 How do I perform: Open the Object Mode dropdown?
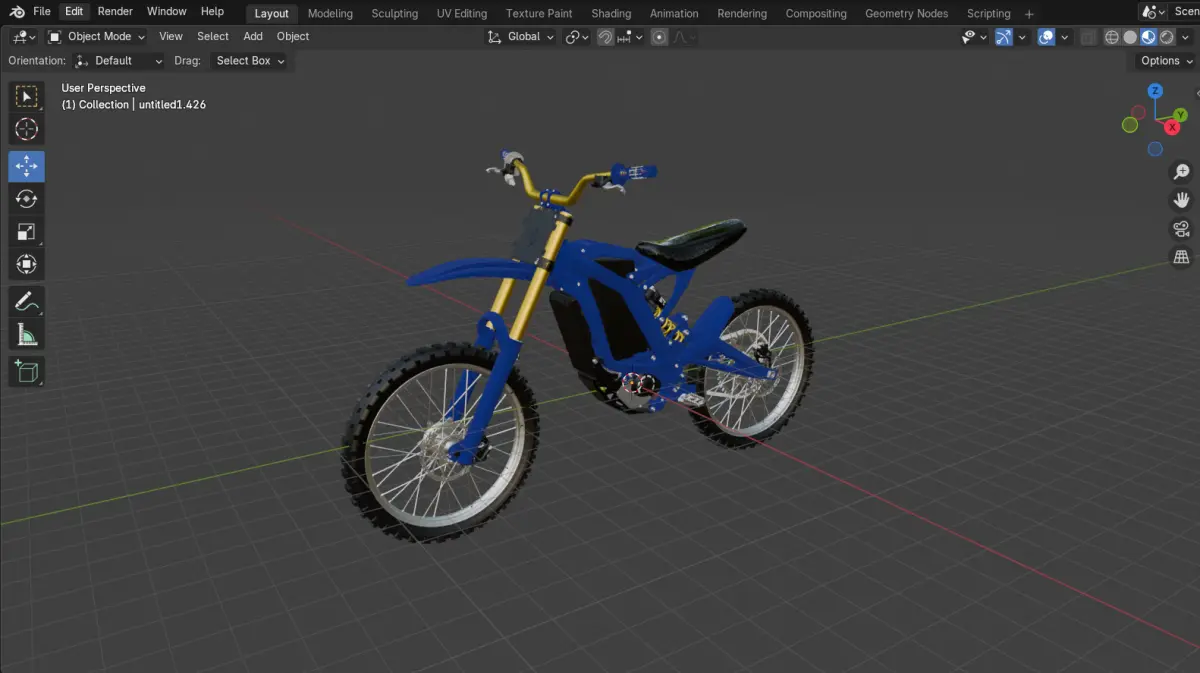[96, 37]
